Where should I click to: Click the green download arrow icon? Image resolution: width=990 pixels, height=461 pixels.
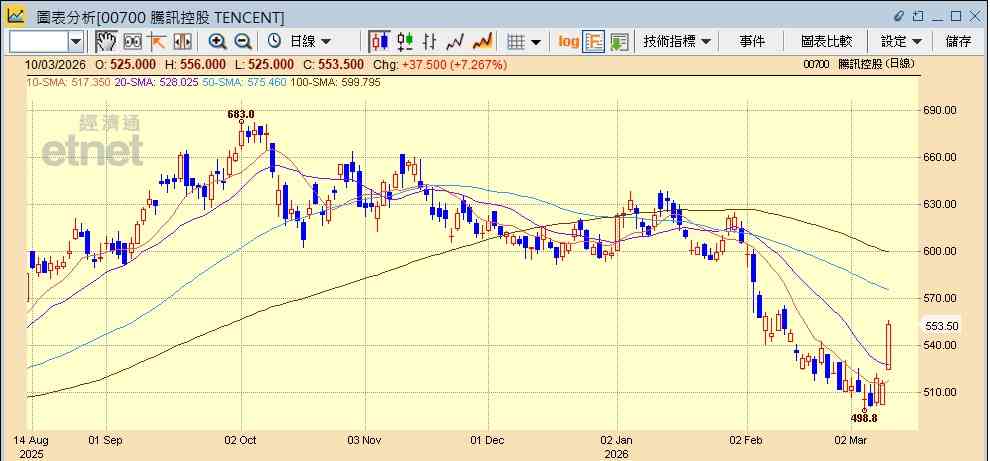[619, 42]
